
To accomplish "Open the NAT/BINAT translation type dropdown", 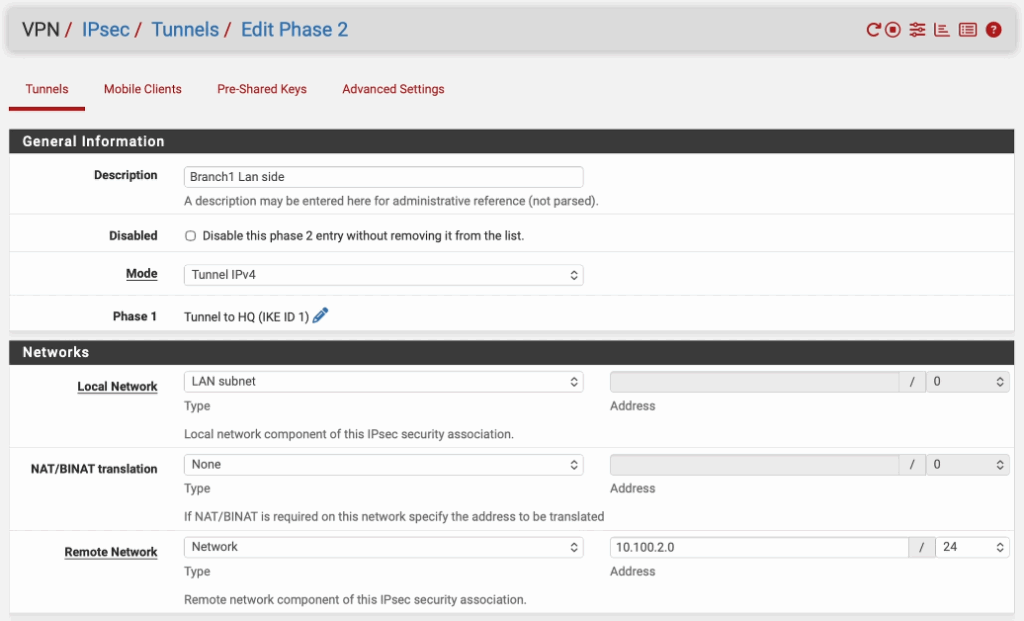I will click(x=383, y=465).
